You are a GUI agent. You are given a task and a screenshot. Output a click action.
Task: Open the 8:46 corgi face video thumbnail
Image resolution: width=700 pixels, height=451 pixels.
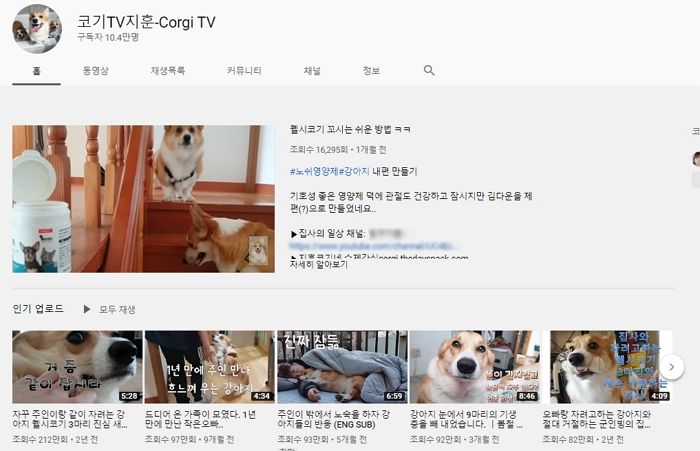(x=475, y=367)
